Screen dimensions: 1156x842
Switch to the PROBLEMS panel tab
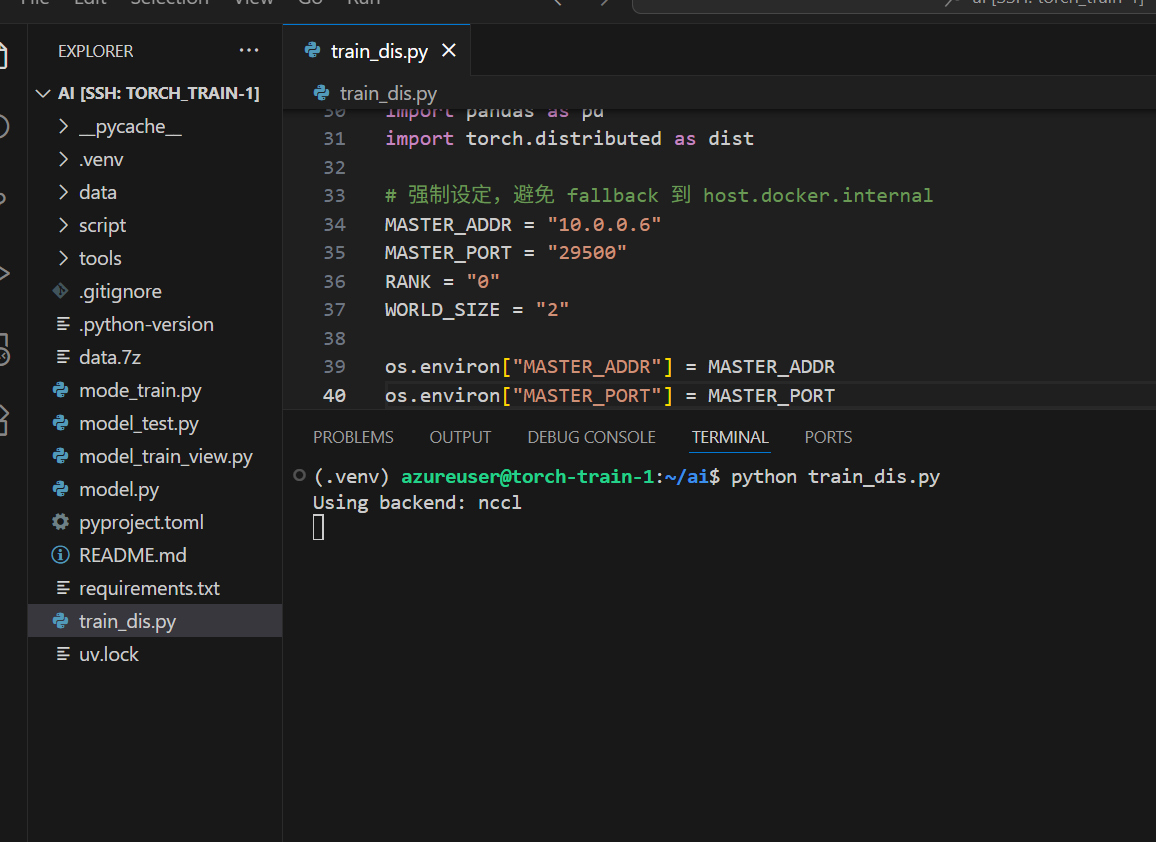(x=353, y=438)
